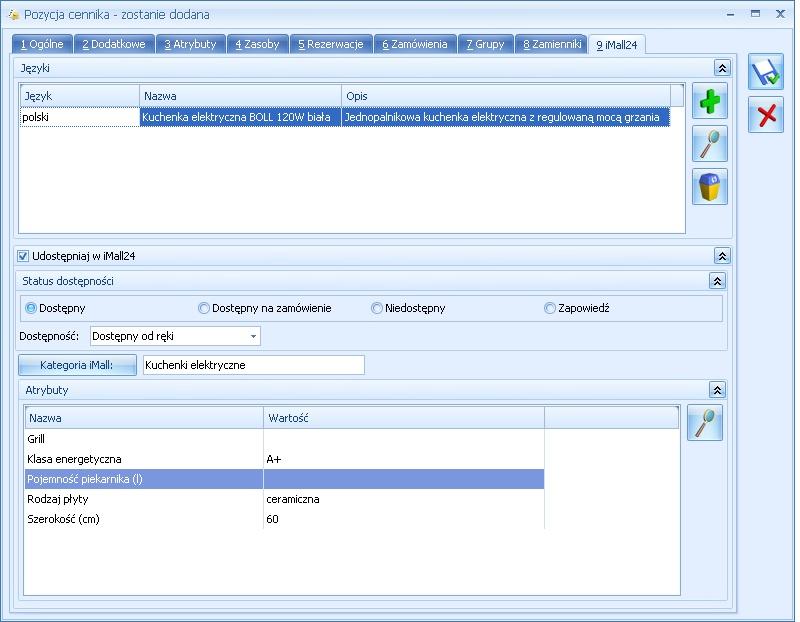The height and width of the screenshot is (622, 800).
Task: Select the 9 iMall24 tab
Action: 617,45
